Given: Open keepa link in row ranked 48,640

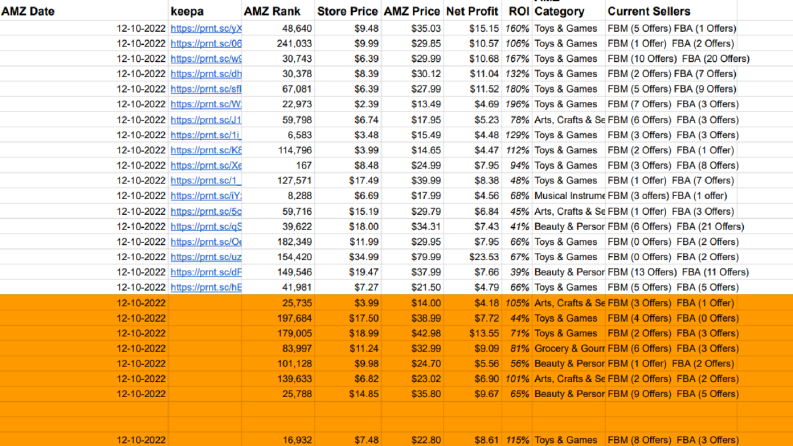Looking at the screenshot, I should click(206, 28).
